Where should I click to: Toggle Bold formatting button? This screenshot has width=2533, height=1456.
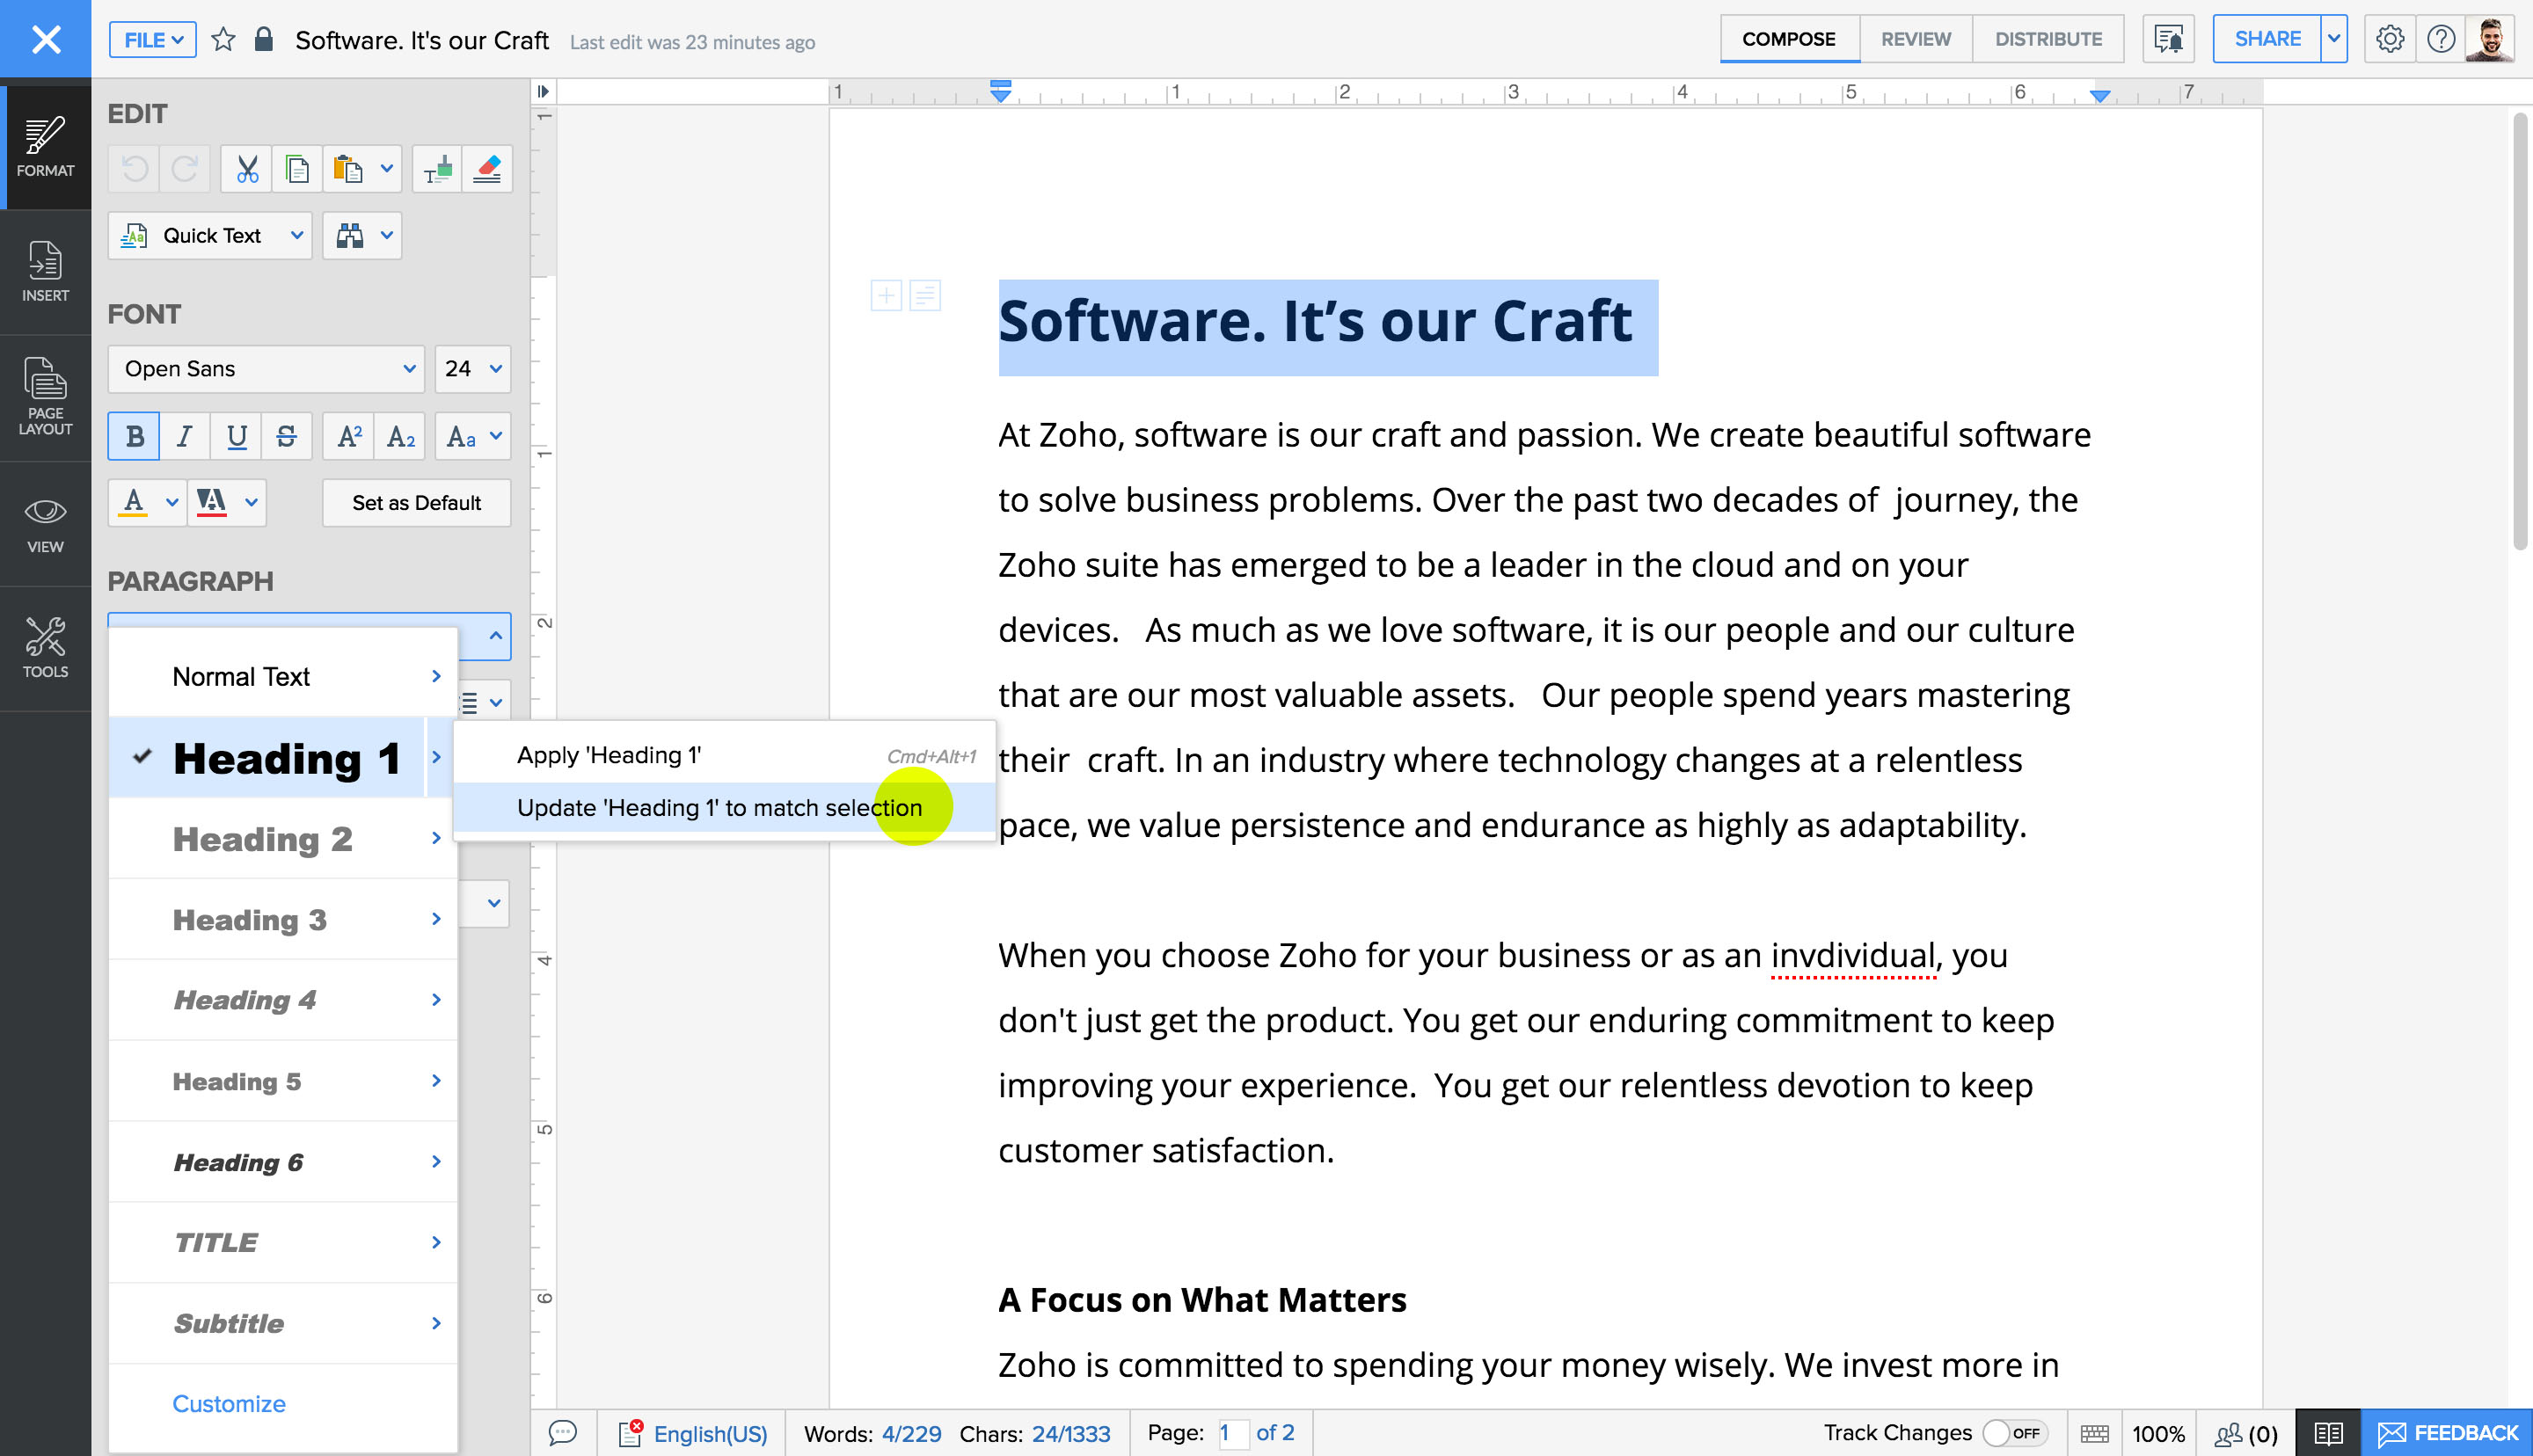click(x=134, y=437)
